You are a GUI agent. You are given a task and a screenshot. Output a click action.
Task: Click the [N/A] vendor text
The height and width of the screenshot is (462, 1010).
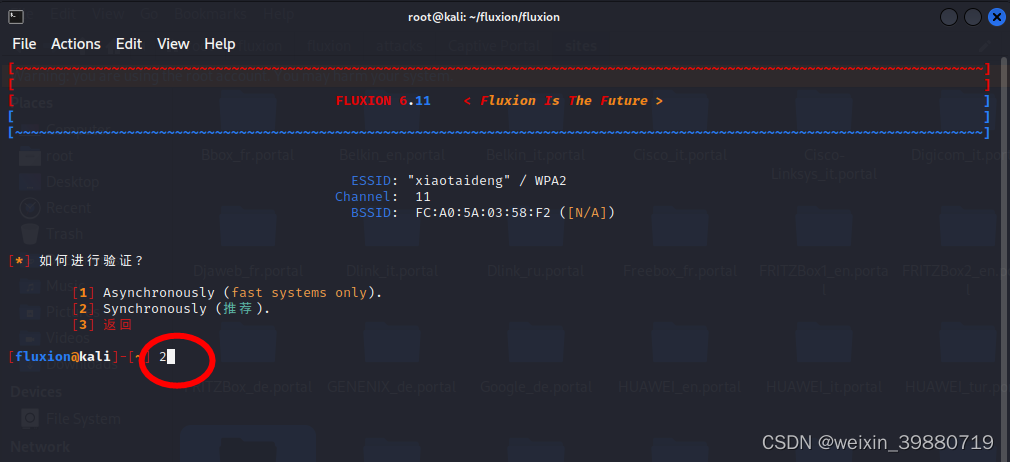tap(587, 213)
